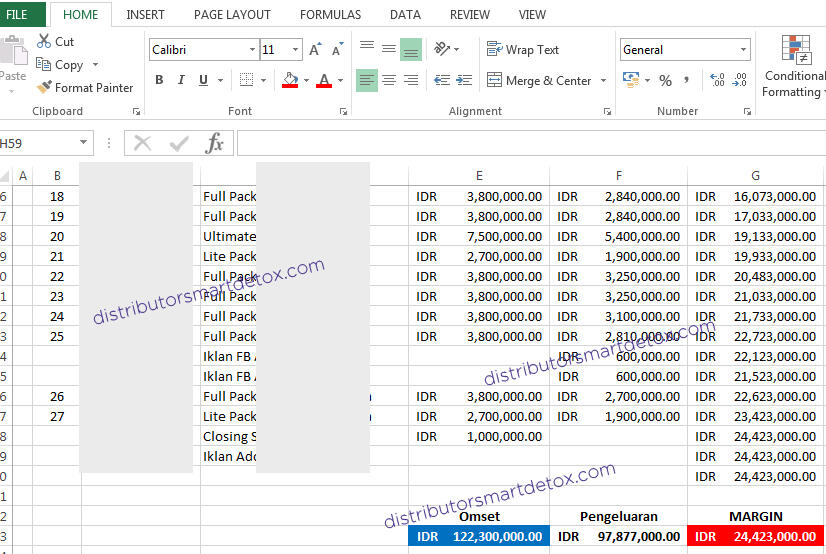
Task: Open the Name Box dropdown arrow
Action: [83, 142]
